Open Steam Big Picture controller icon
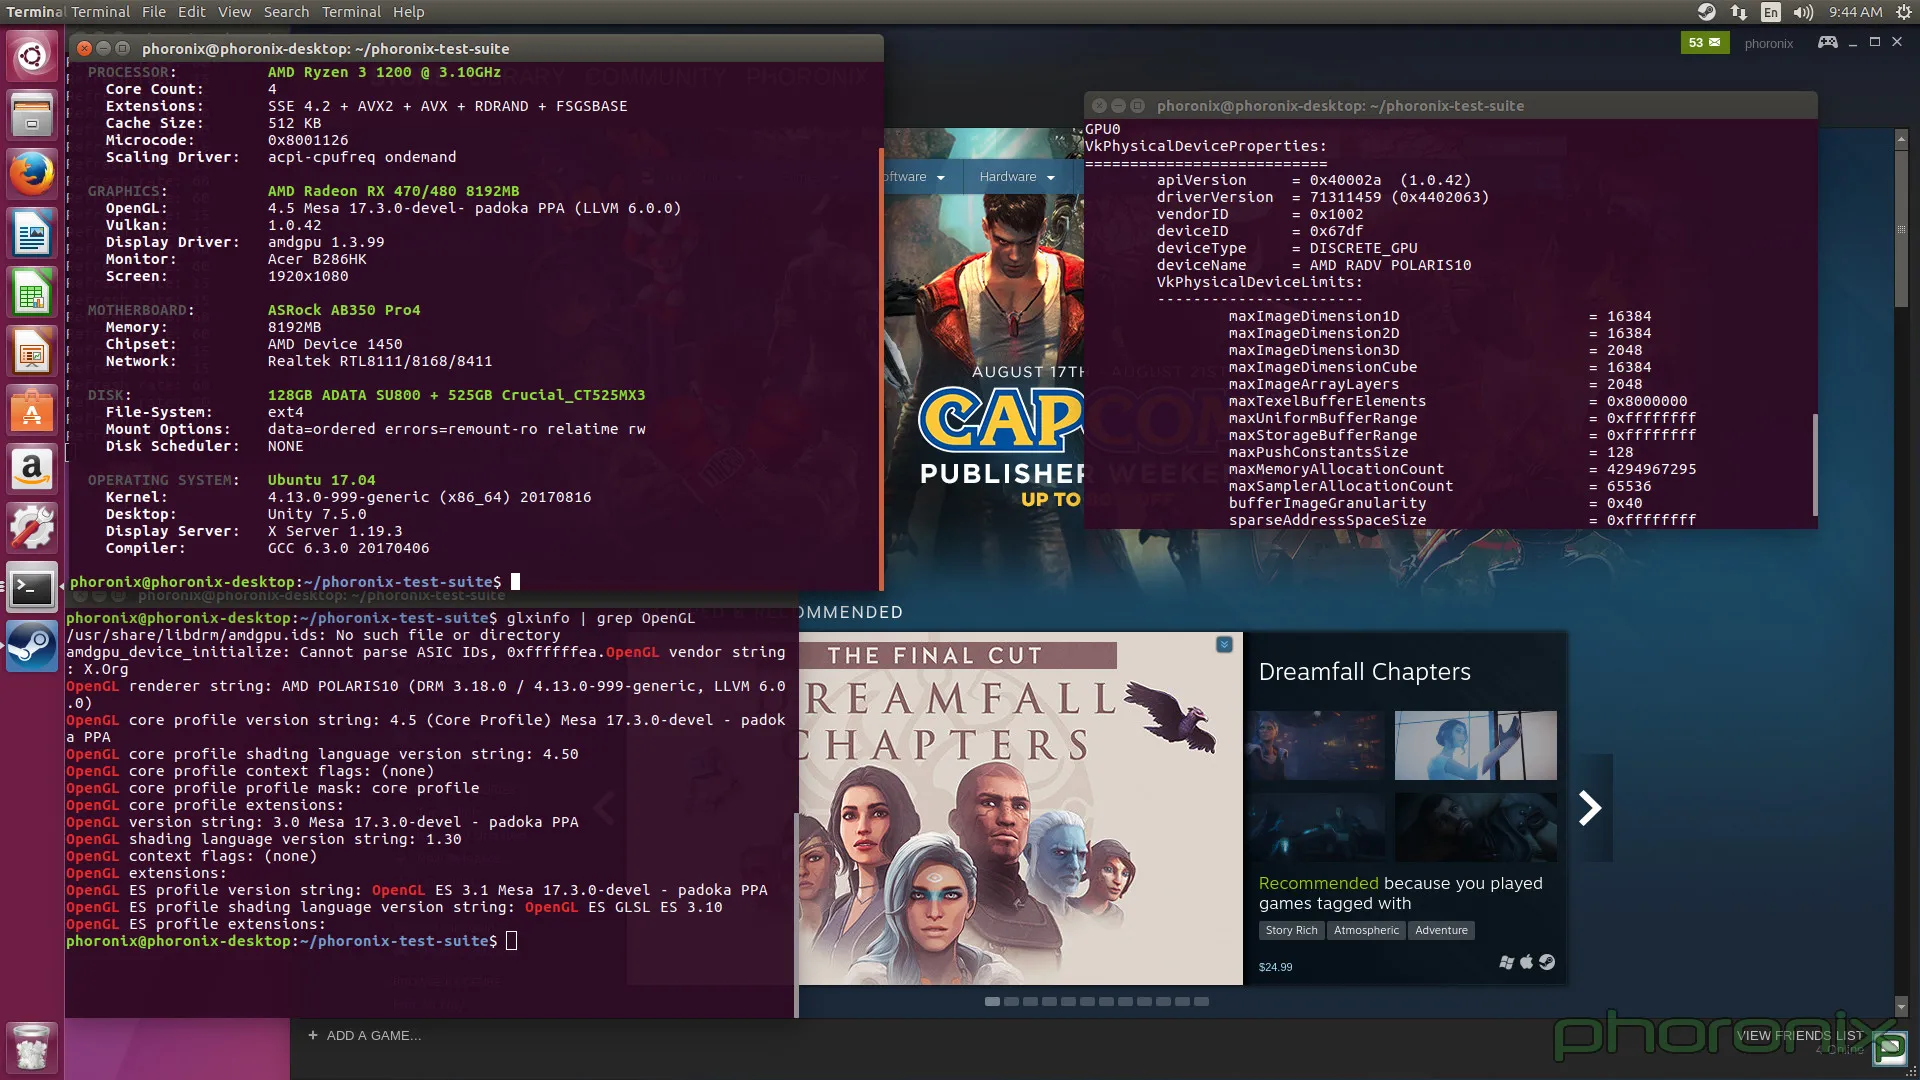The height and width of the screenshot is (1080, 1920). (x=1827, y=42)
